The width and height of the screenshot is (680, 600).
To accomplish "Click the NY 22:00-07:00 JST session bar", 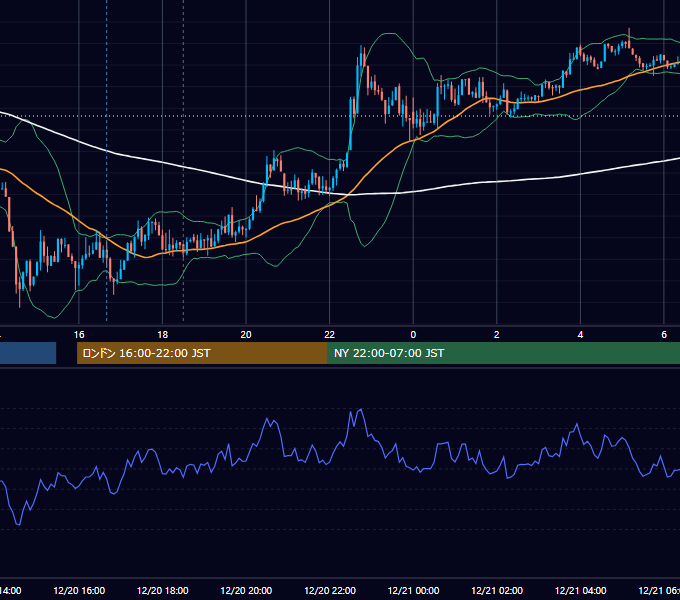I will tap(503, 353).
